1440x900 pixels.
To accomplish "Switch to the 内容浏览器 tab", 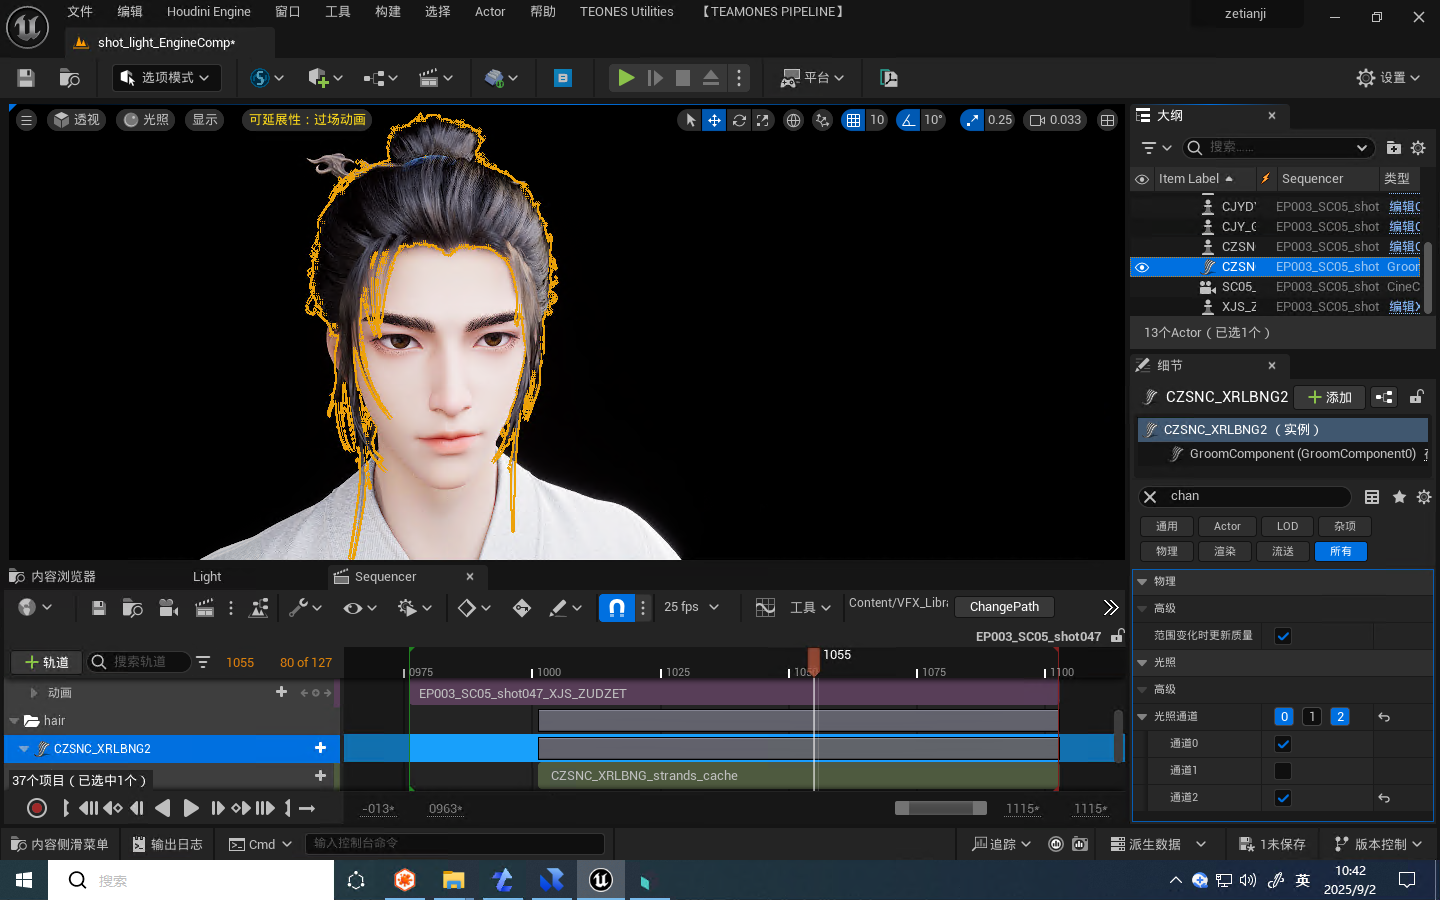I will pyautogui.click(x=62, y=577).
